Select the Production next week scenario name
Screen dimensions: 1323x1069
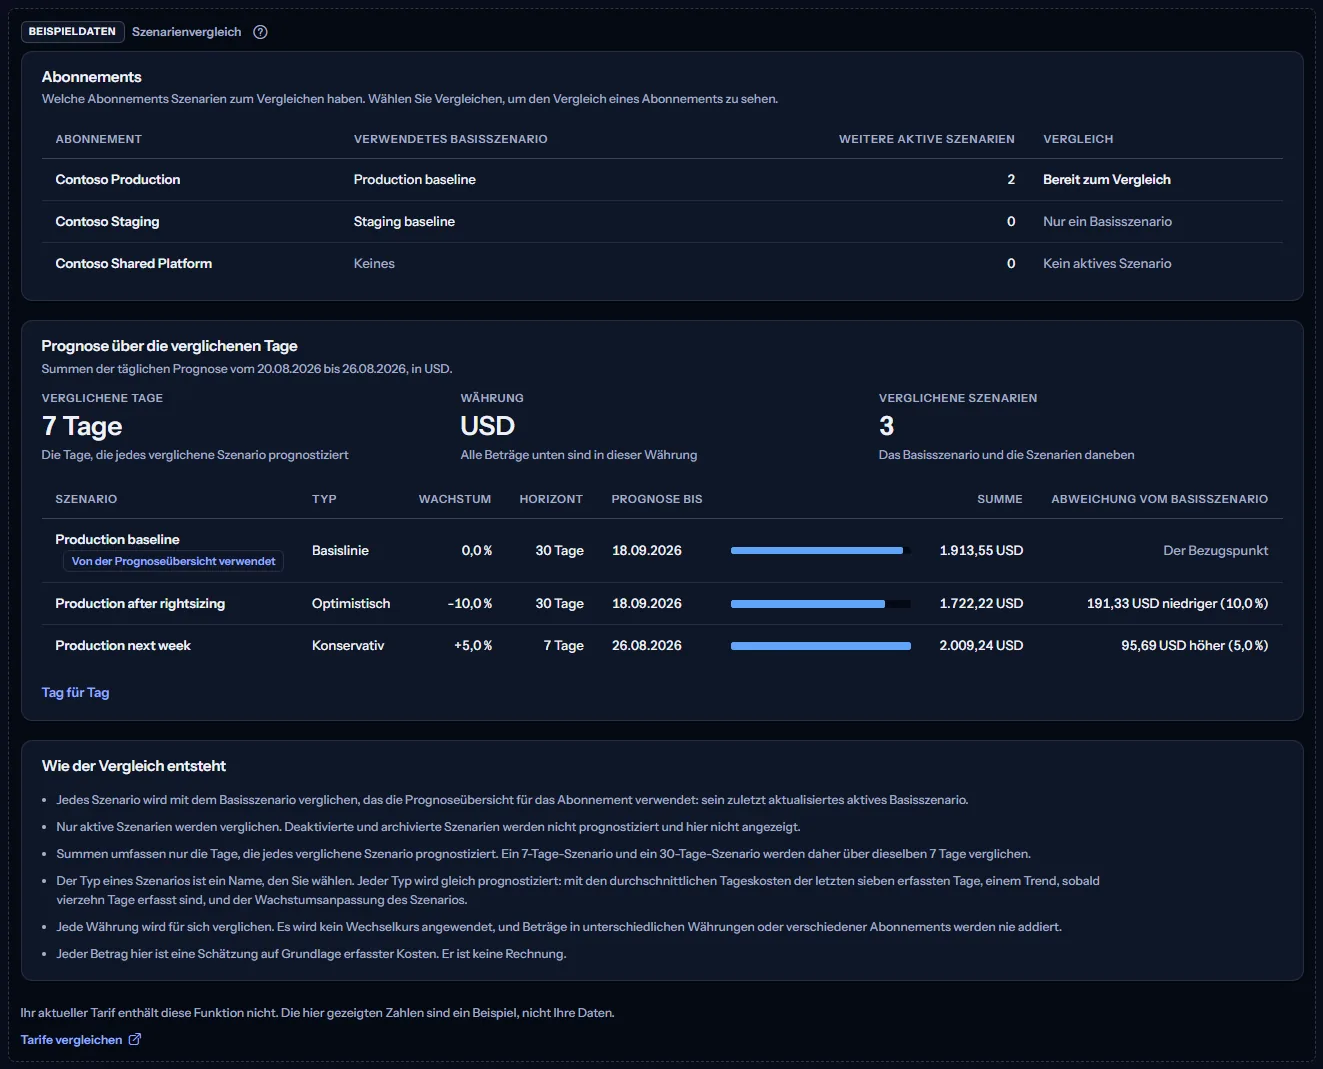[123, 646]
